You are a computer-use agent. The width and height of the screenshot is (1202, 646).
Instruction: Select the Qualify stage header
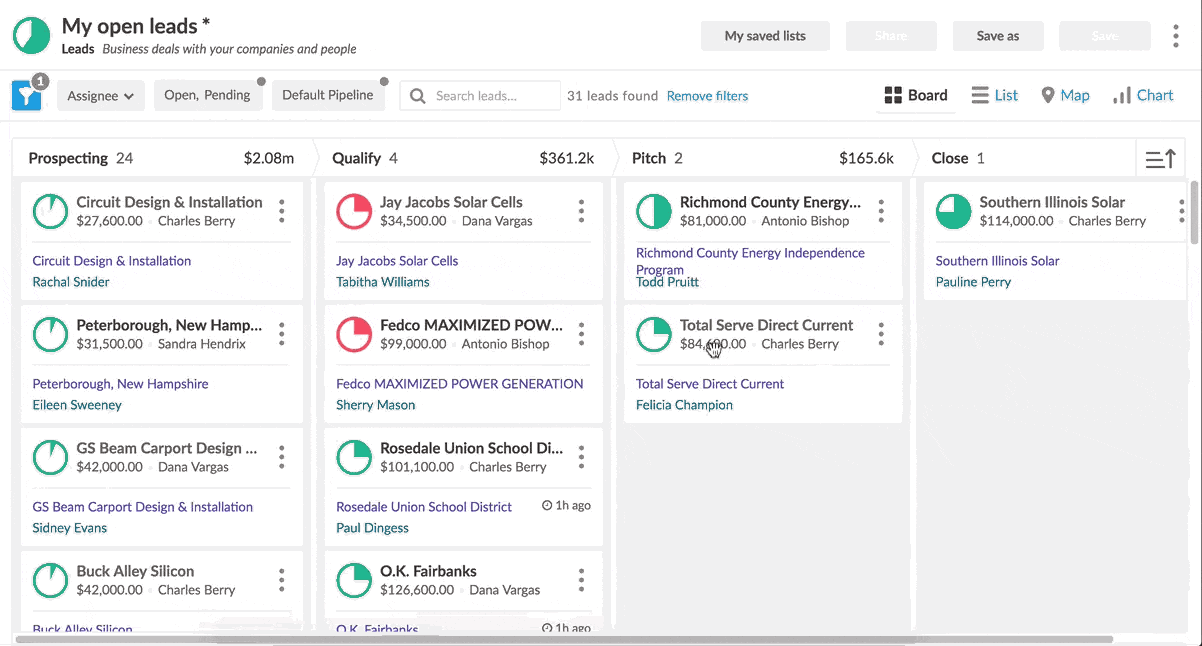[x=463, y=158]
